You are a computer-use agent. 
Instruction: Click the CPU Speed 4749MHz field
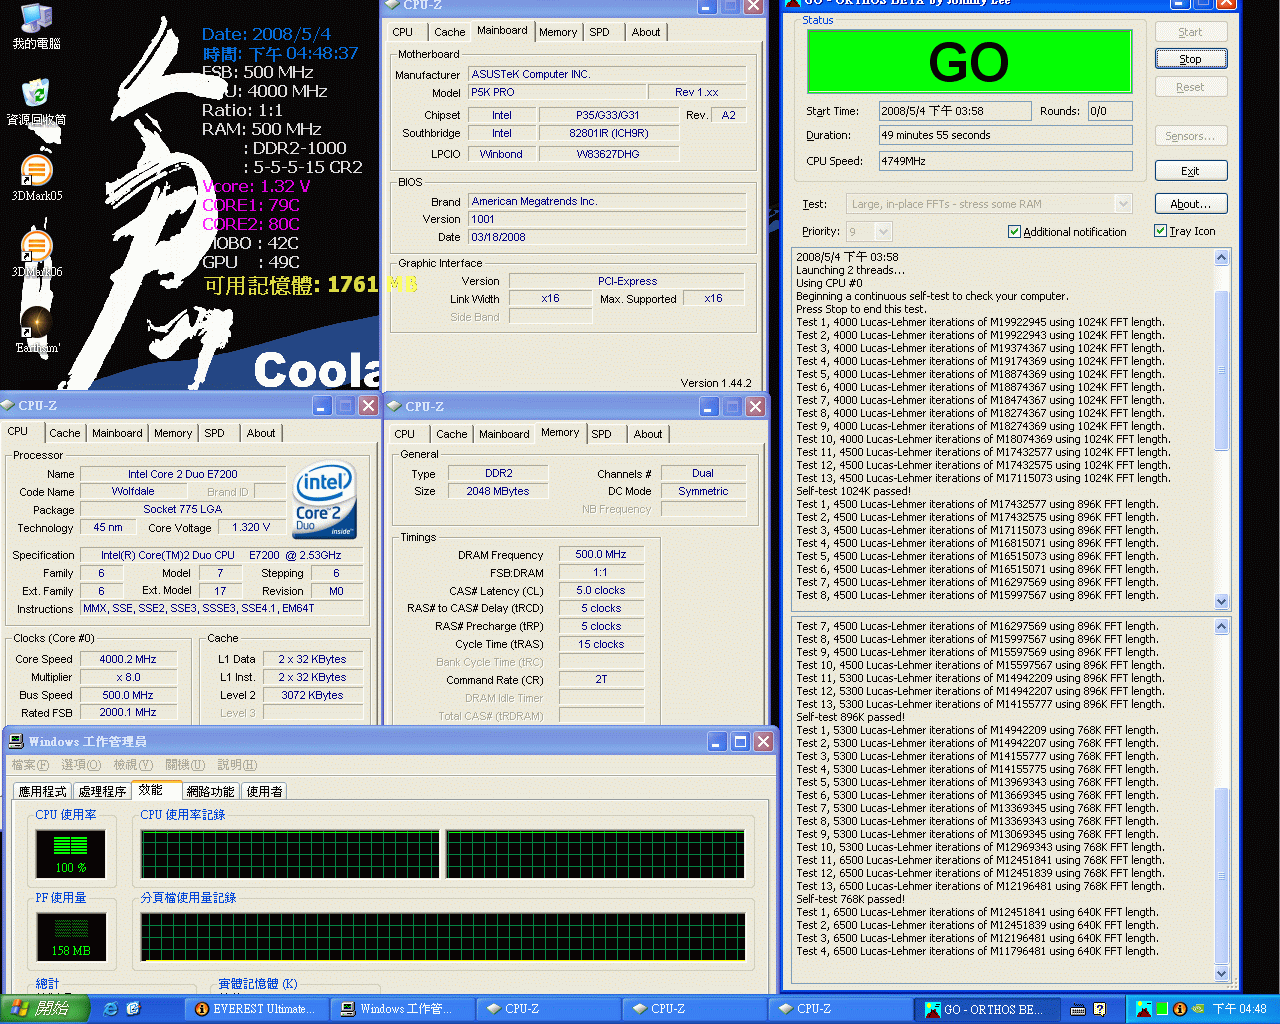pyautogui.click(x=1005, y=161)
